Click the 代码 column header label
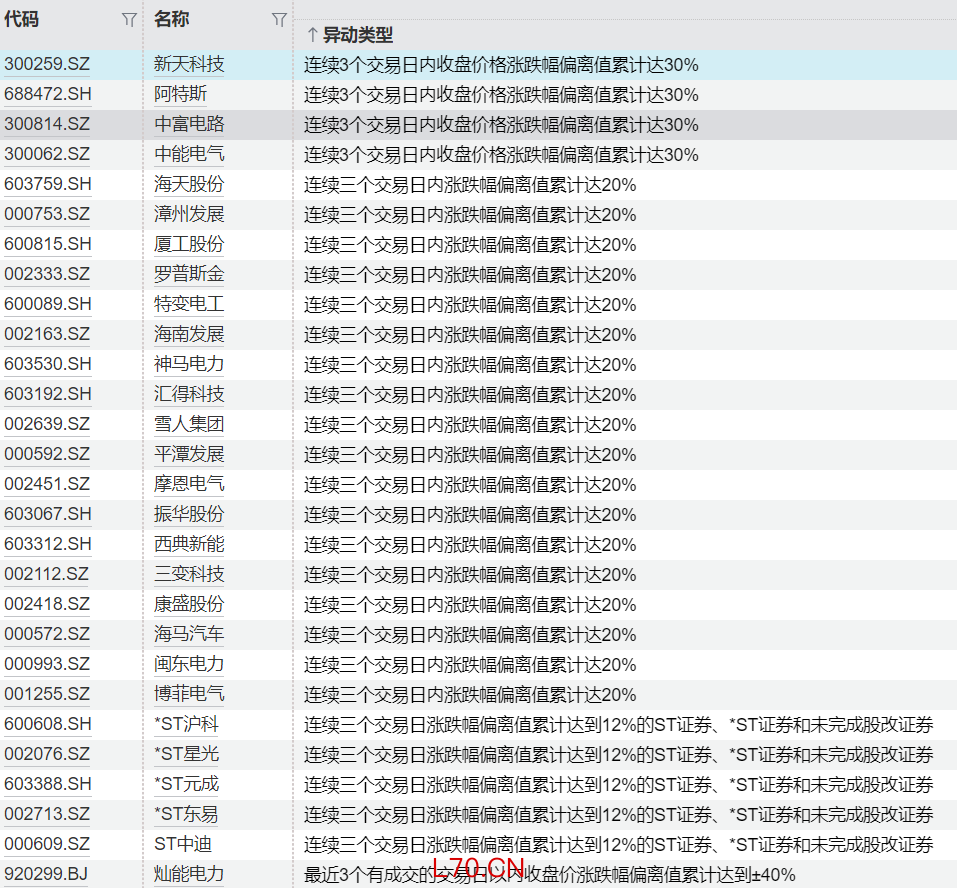The width and height of the screenshot is (957, 888). (x=22, y=19)
